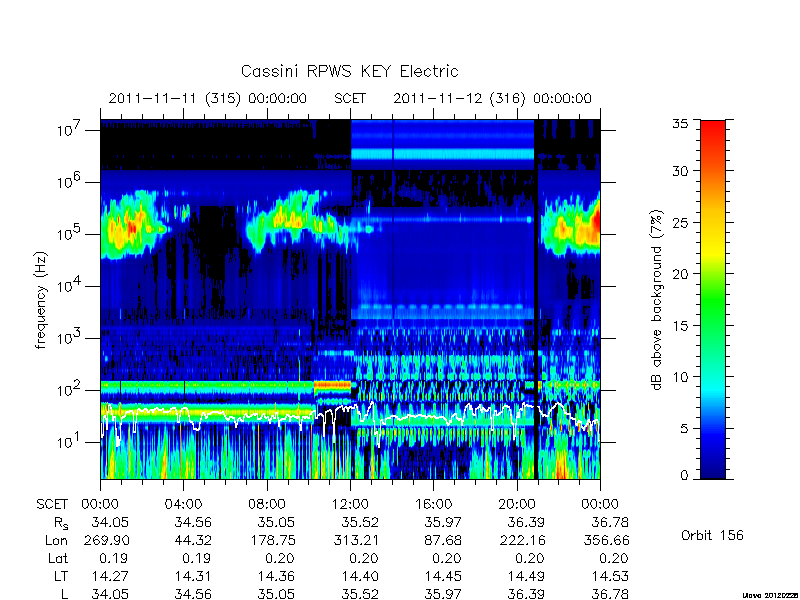Click the local time value 14.45
The height and width of the screenshot is (600, 800).
point(443,576)
